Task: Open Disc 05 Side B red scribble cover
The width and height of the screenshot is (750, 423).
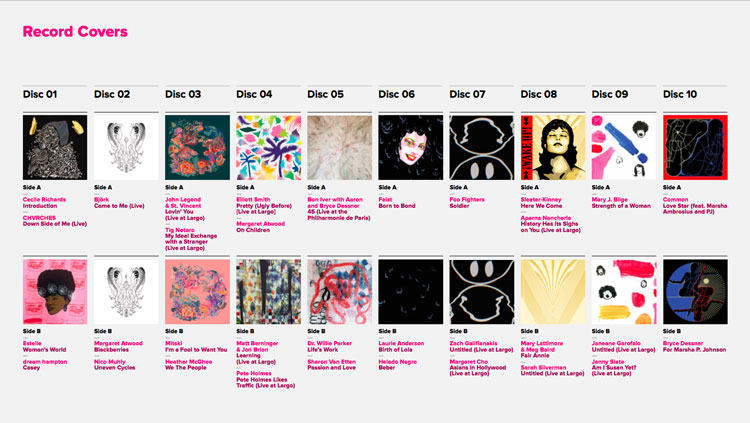Action: tap(340, 292)
